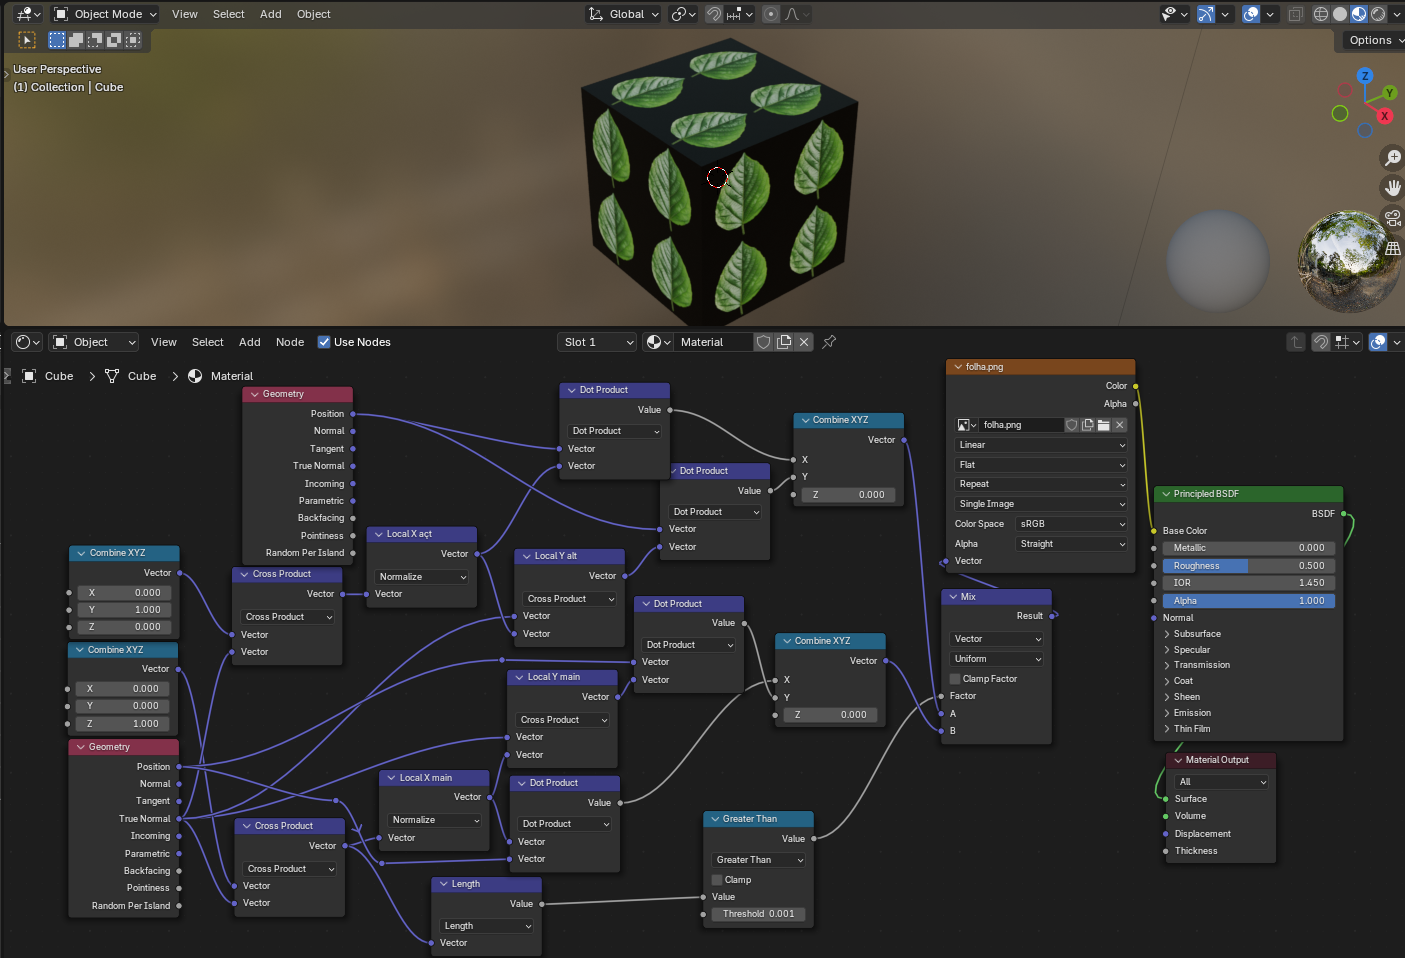Choose the Invert selection mode icon
The width and height of the screenshot is (1405, 958).
click(x=114, y=40)
